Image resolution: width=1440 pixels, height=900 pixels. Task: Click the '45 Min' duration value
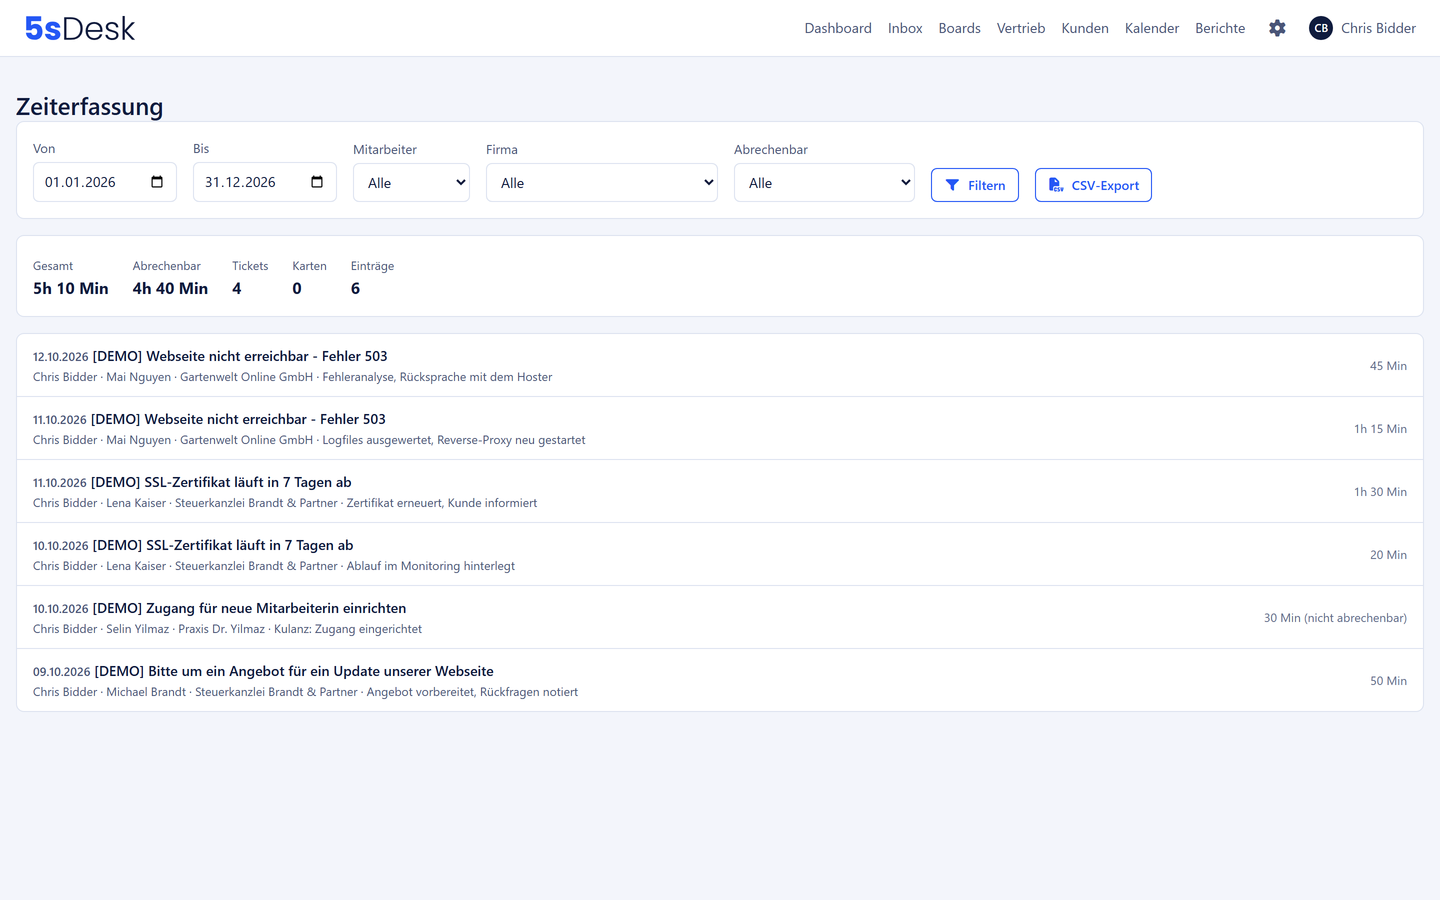coord(1388,366)
